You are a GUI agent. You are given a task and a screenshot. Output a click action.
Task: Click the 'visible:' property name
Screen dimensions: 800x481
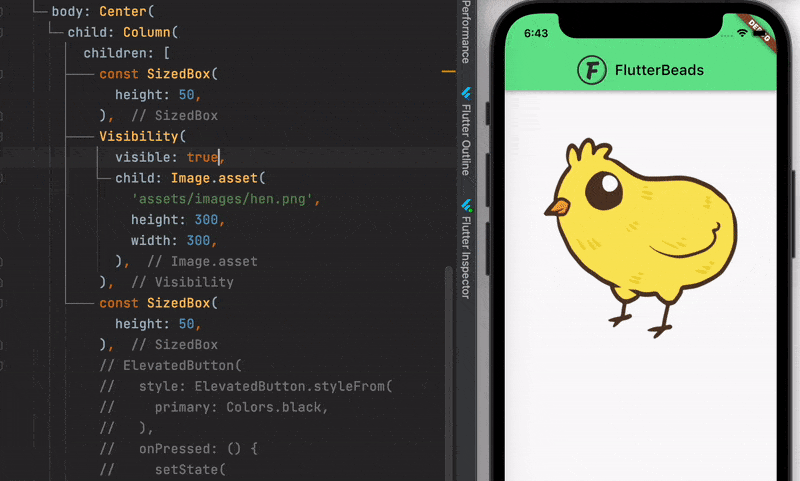[x=146, y=157]
